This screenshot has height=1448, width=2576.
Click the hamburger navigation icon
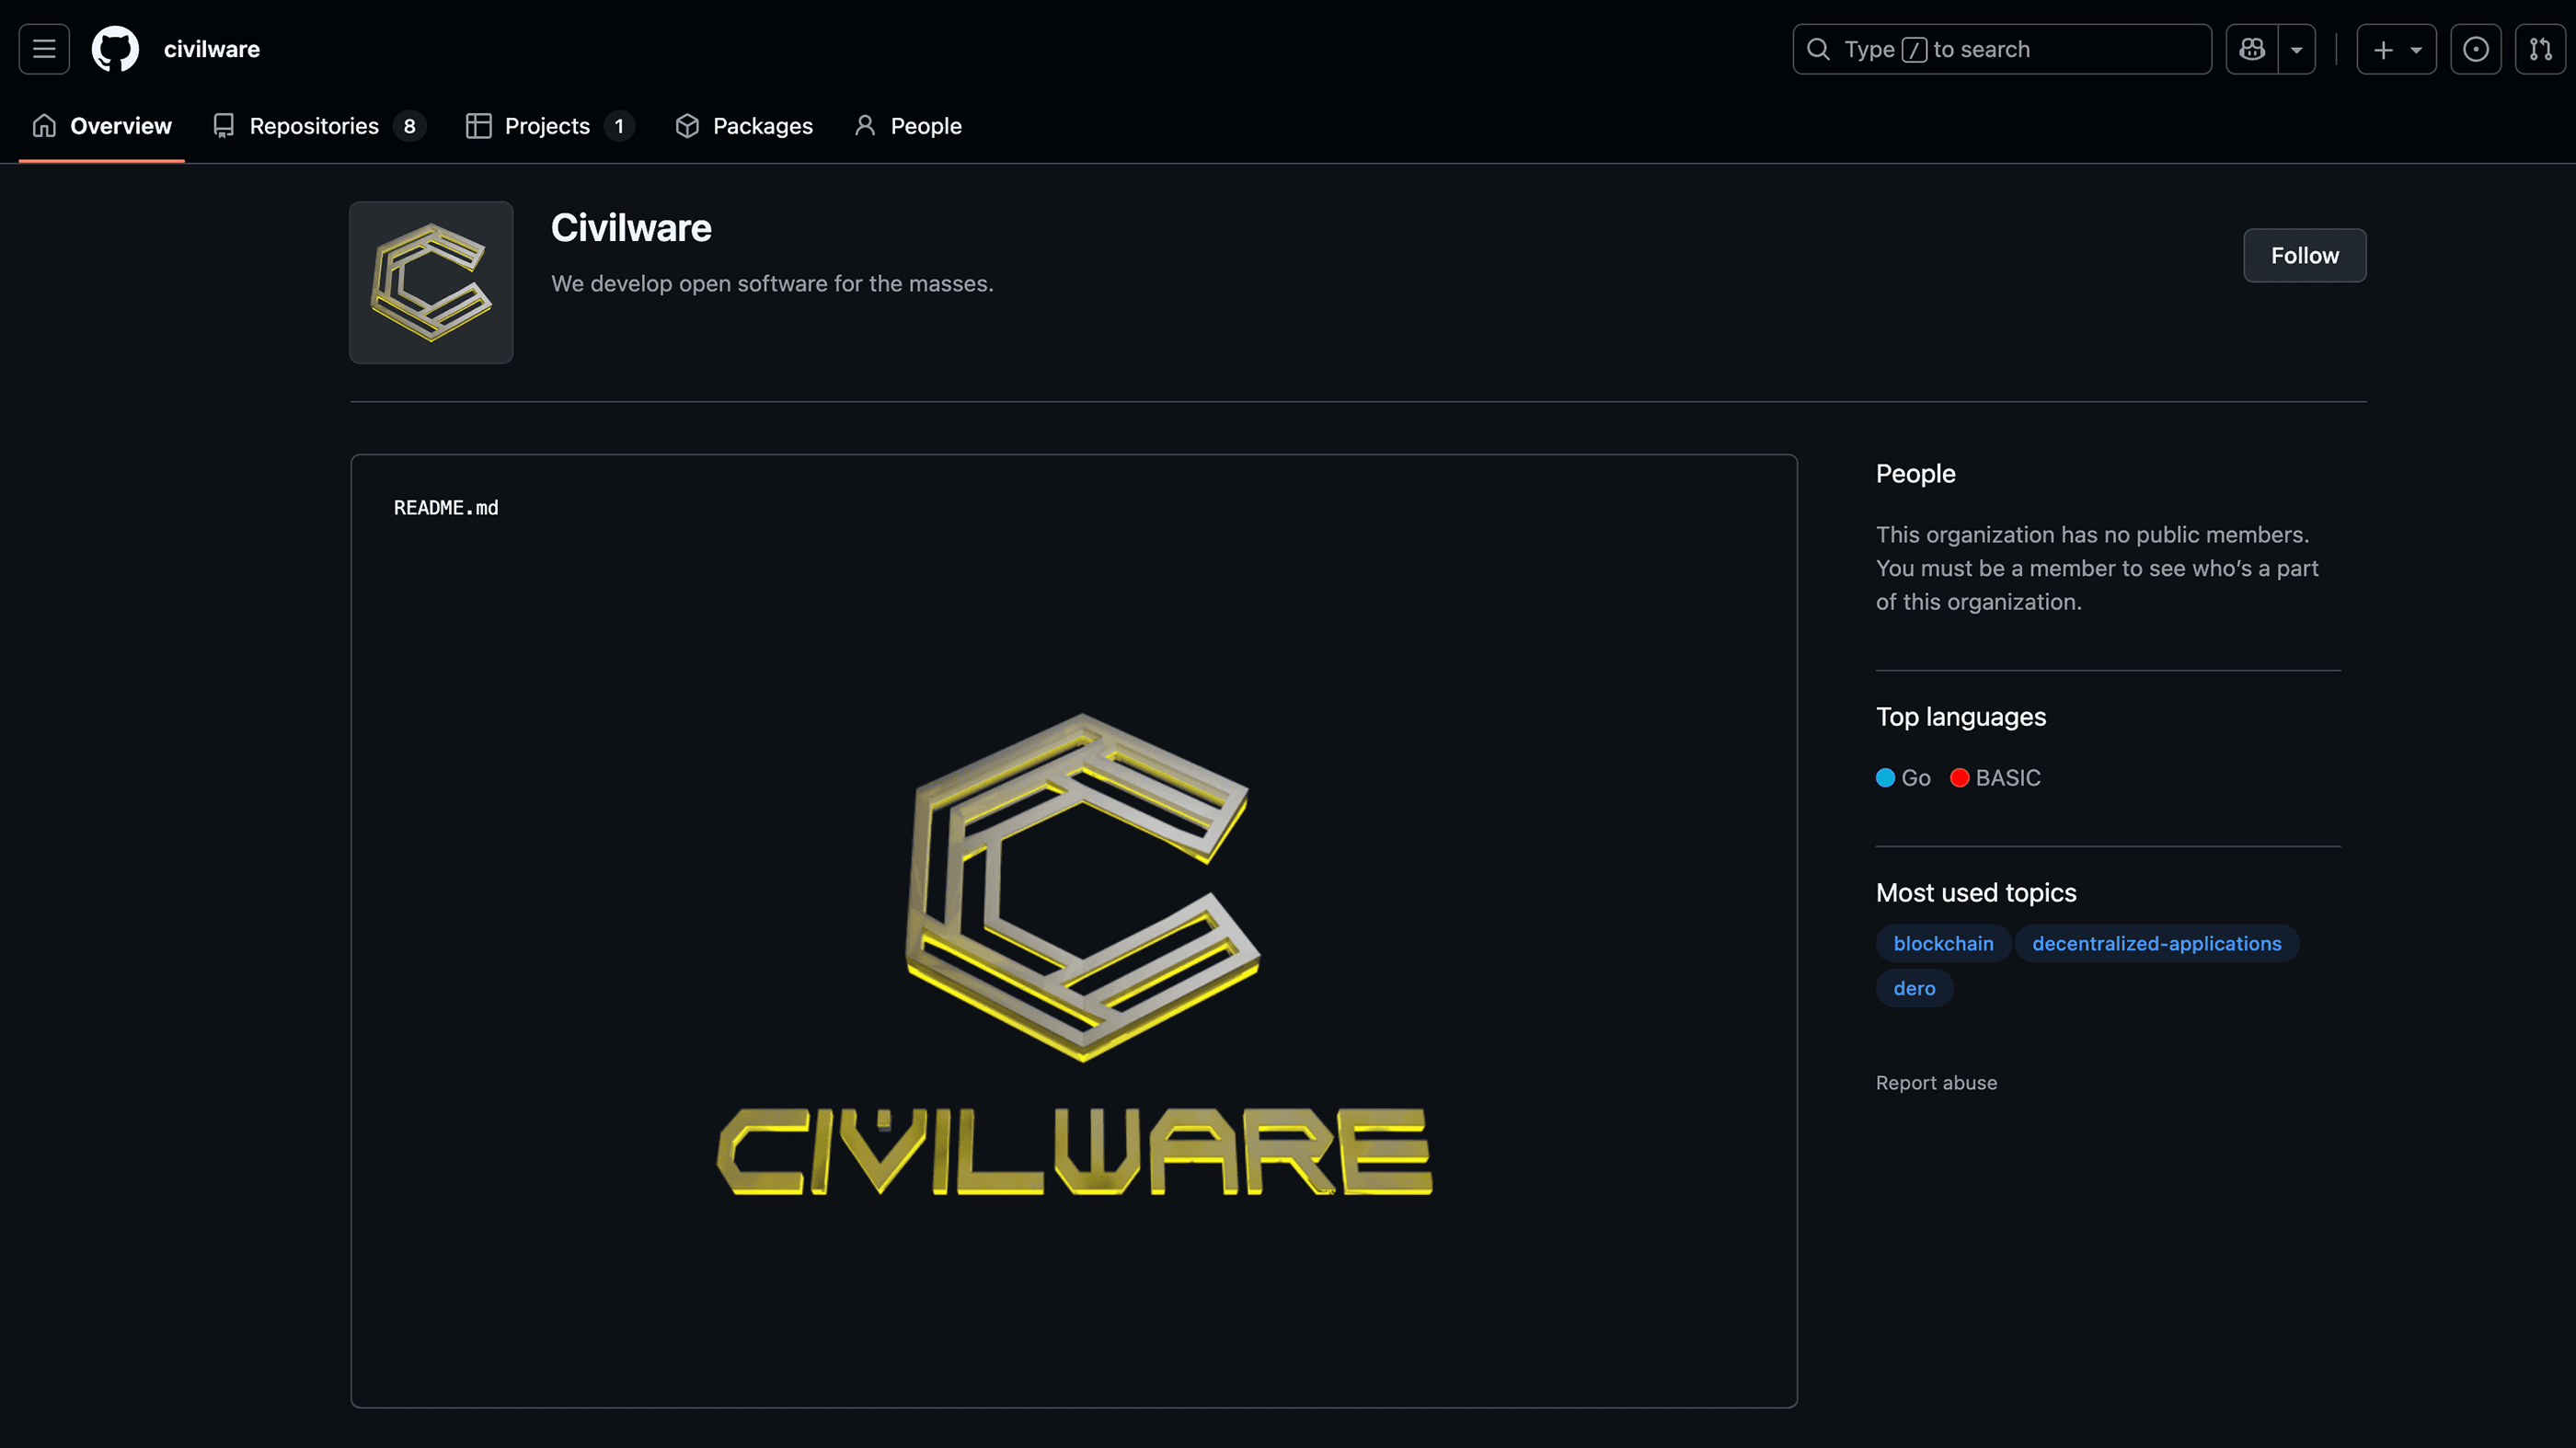43,48
